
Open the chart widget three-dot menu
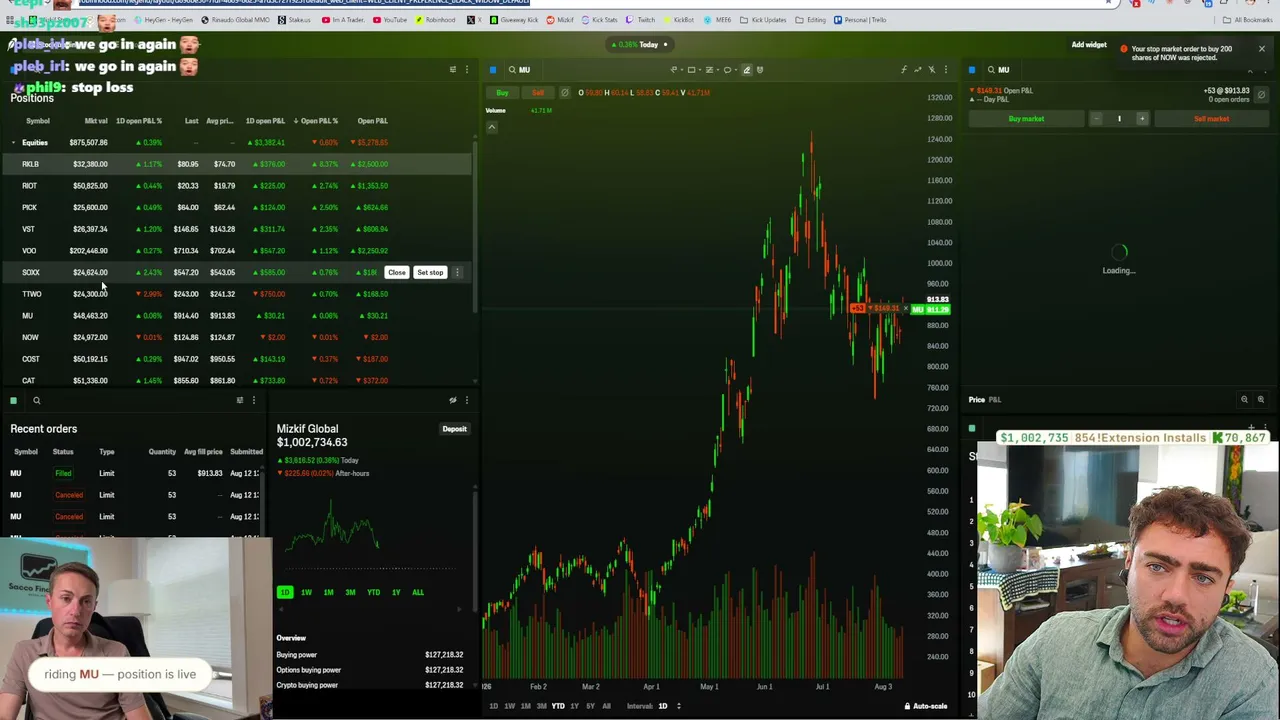(945, 70)
